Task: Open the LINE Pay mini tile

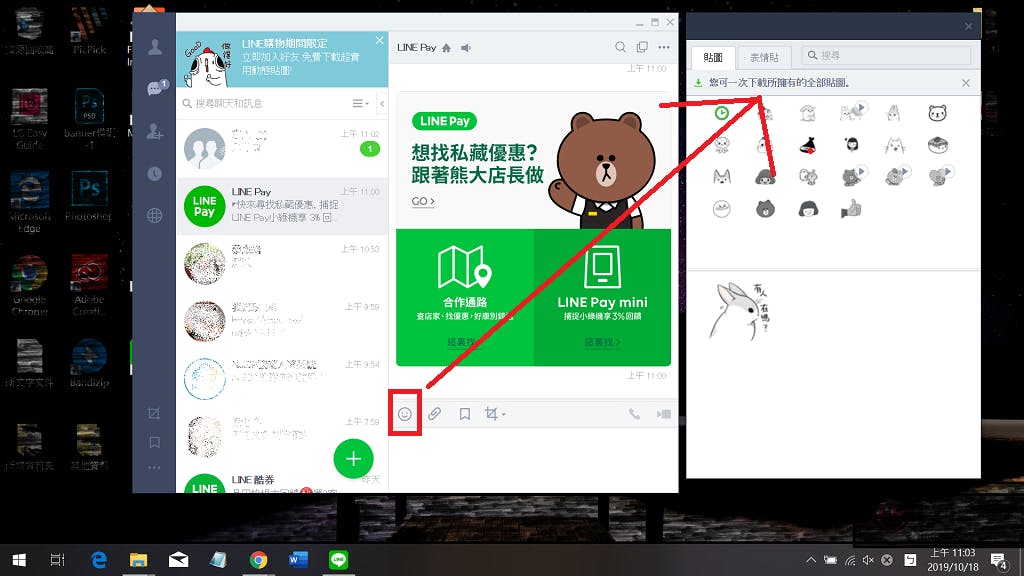Action: pos(602,297)
